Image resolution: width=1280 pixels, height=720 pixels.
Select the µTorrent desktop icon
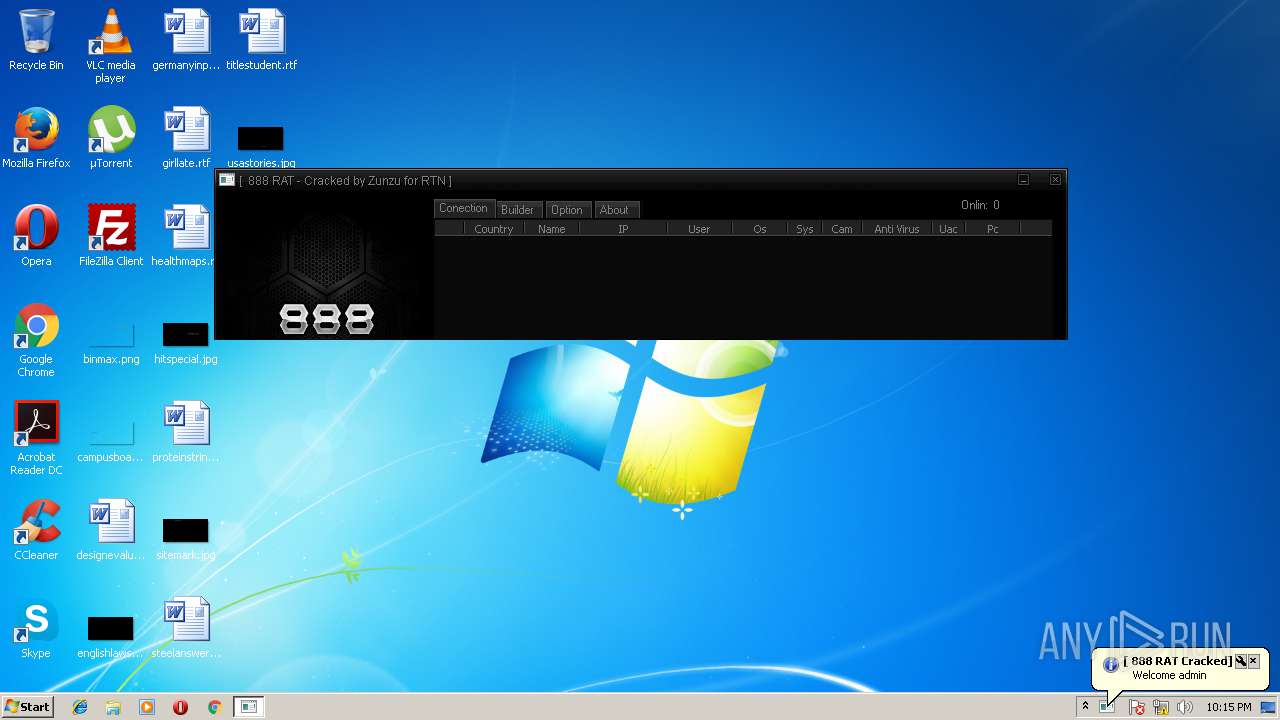point(111,138)
